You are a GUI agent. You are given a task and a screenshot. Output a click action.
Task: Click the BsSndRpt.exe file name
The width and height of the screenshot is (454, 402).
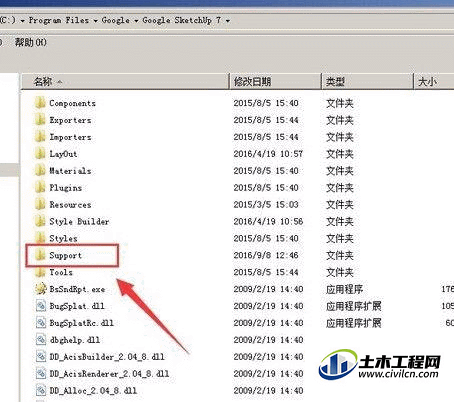pos(77,289)
